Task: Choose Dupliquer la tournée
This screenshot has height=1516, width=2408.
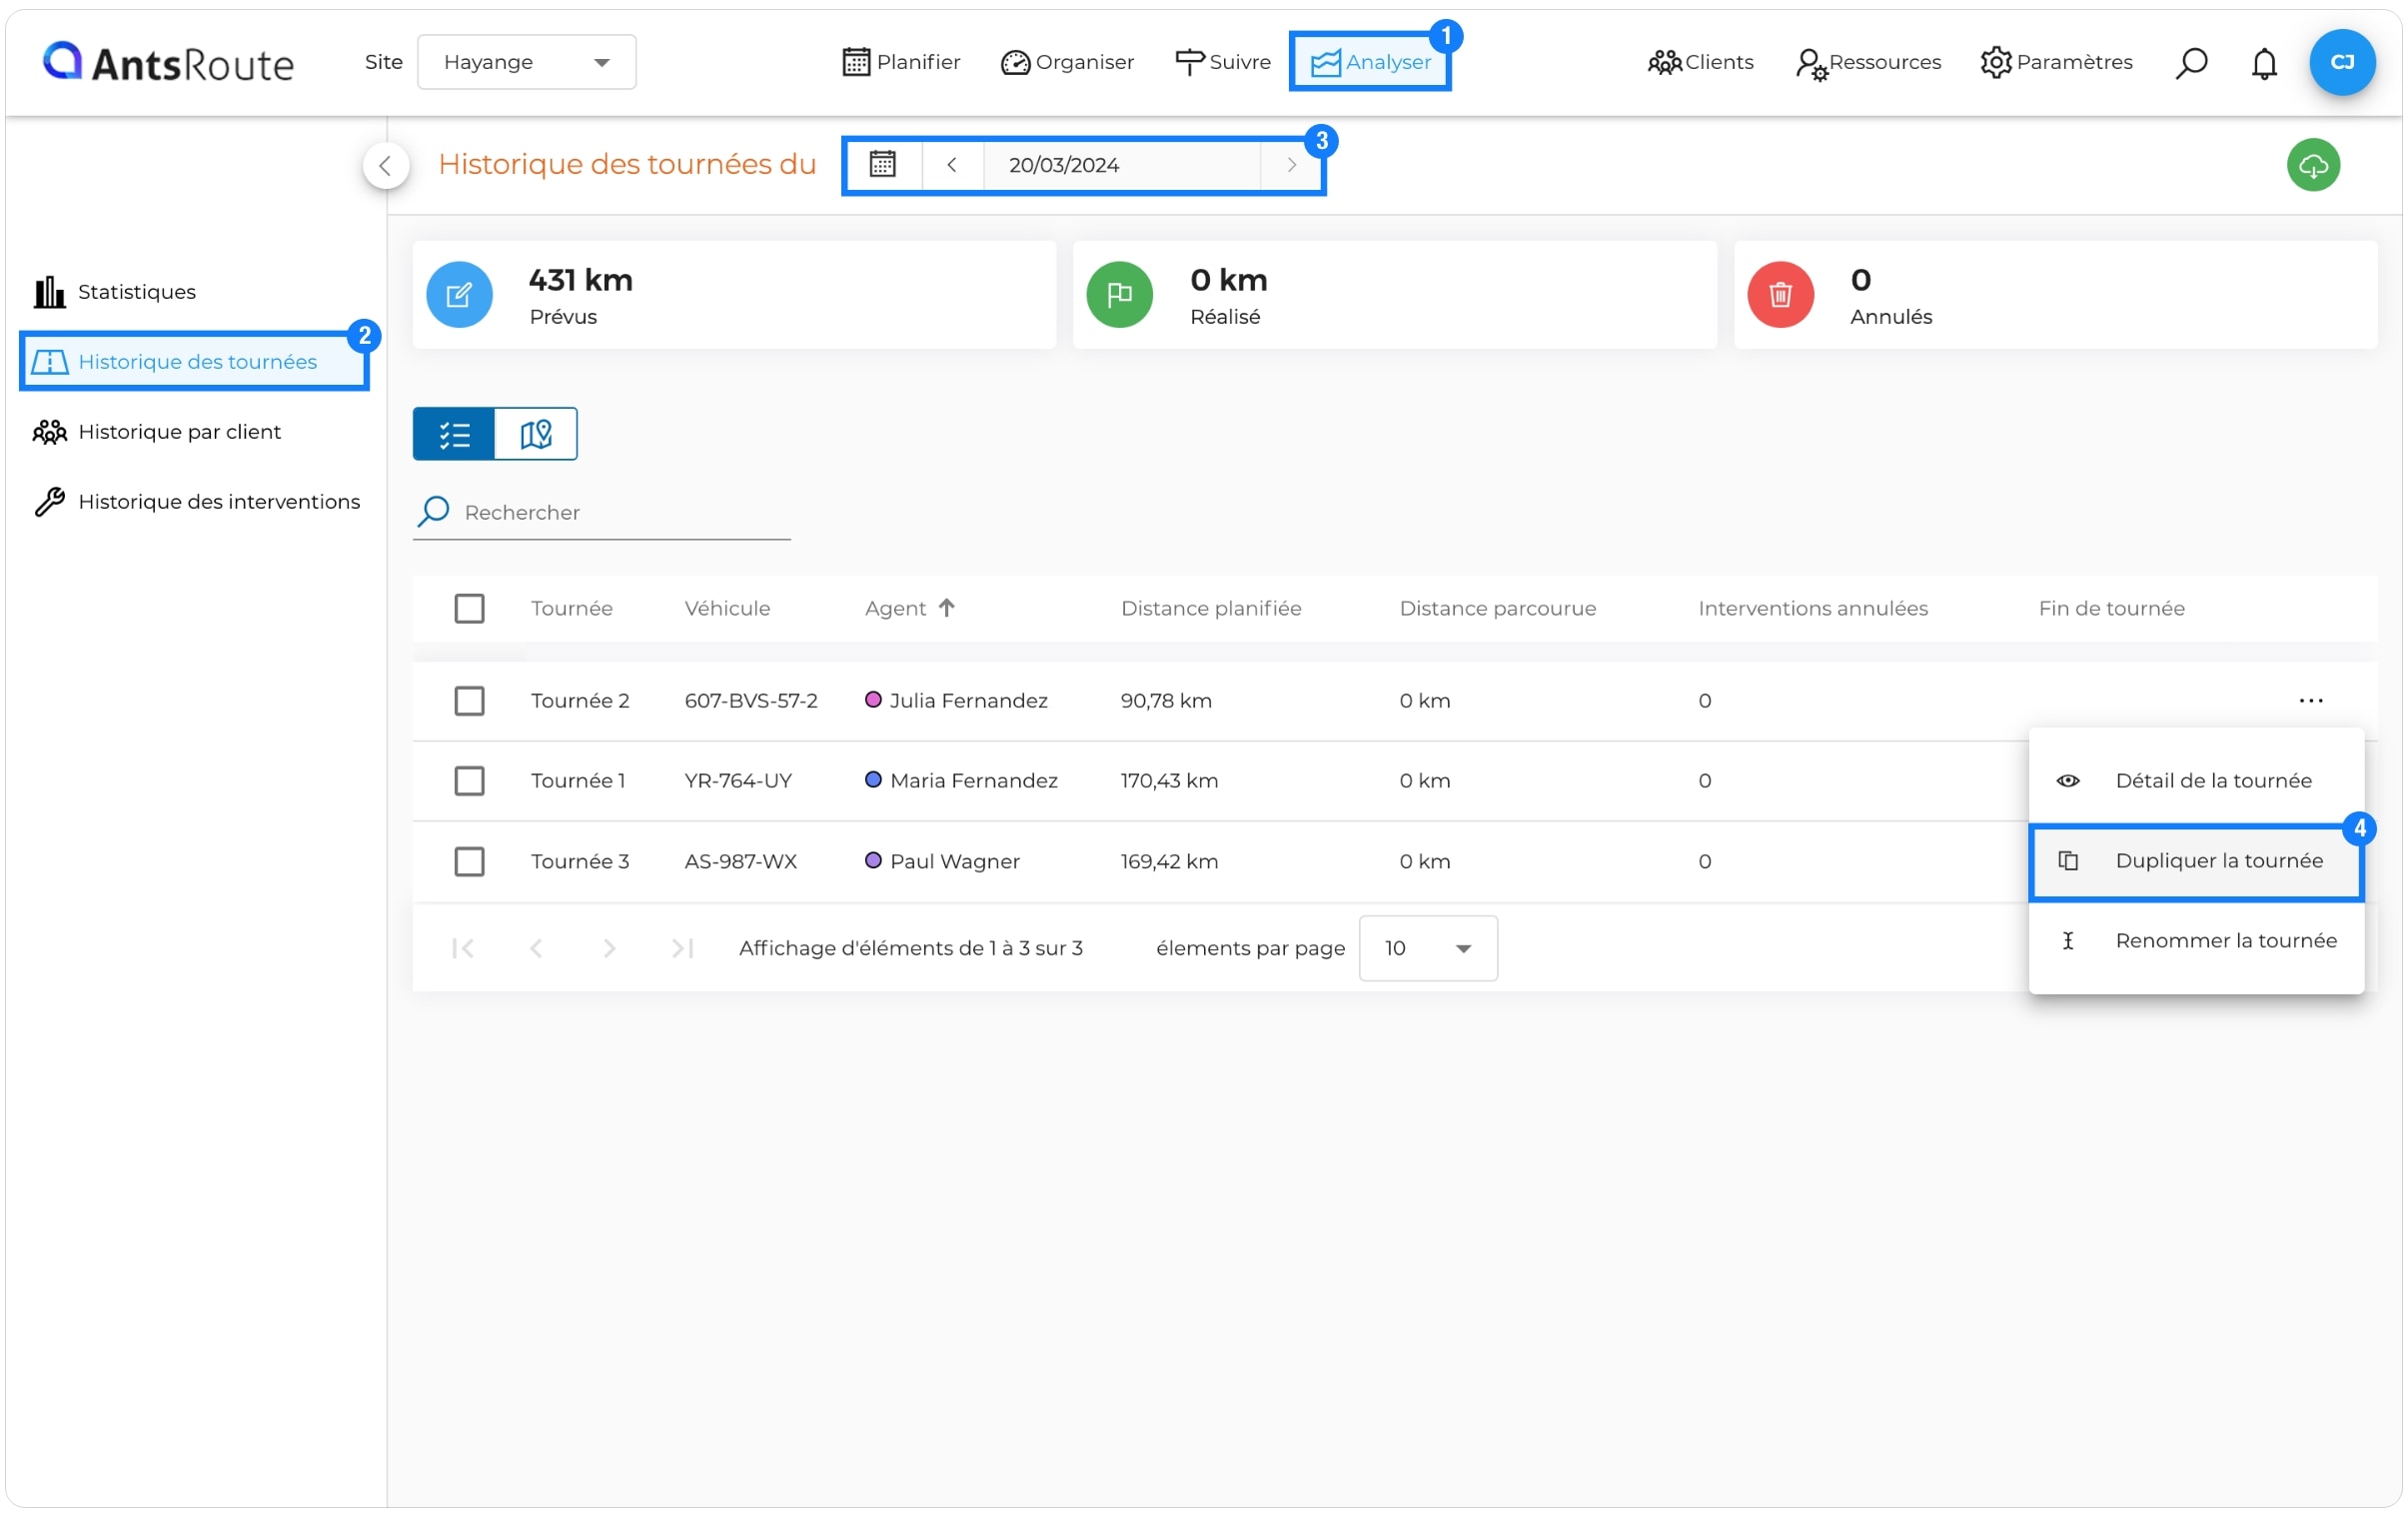Action: [2196, 860]
